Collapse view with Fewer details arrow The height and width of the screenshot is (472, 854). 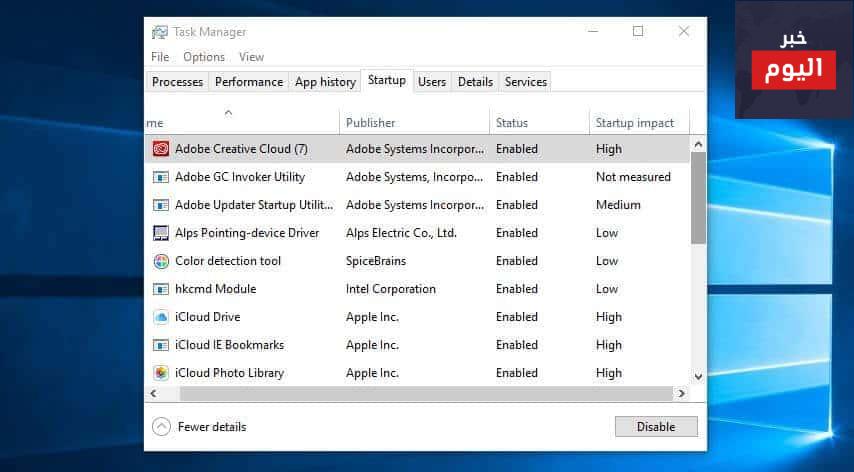point(161,427)
